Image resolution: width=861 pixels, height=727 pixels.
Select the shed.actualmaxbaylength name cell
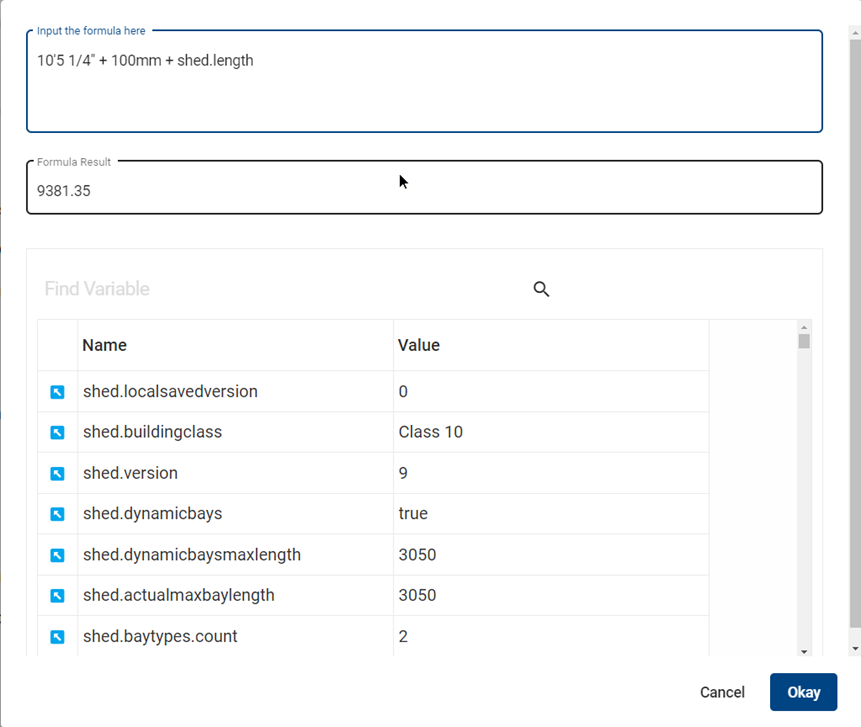[x=236, y=596]
